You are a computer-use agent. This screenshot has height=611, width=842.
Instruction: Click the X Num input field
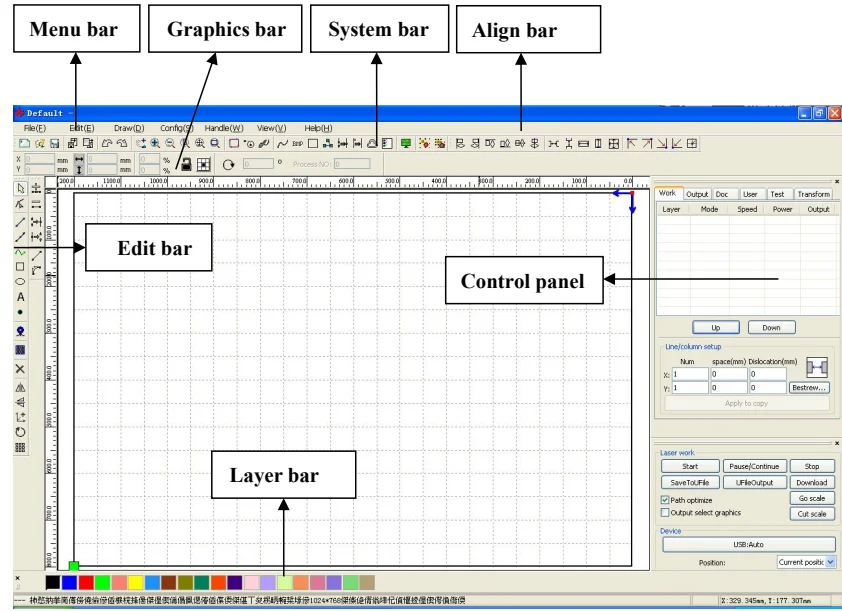690,374
